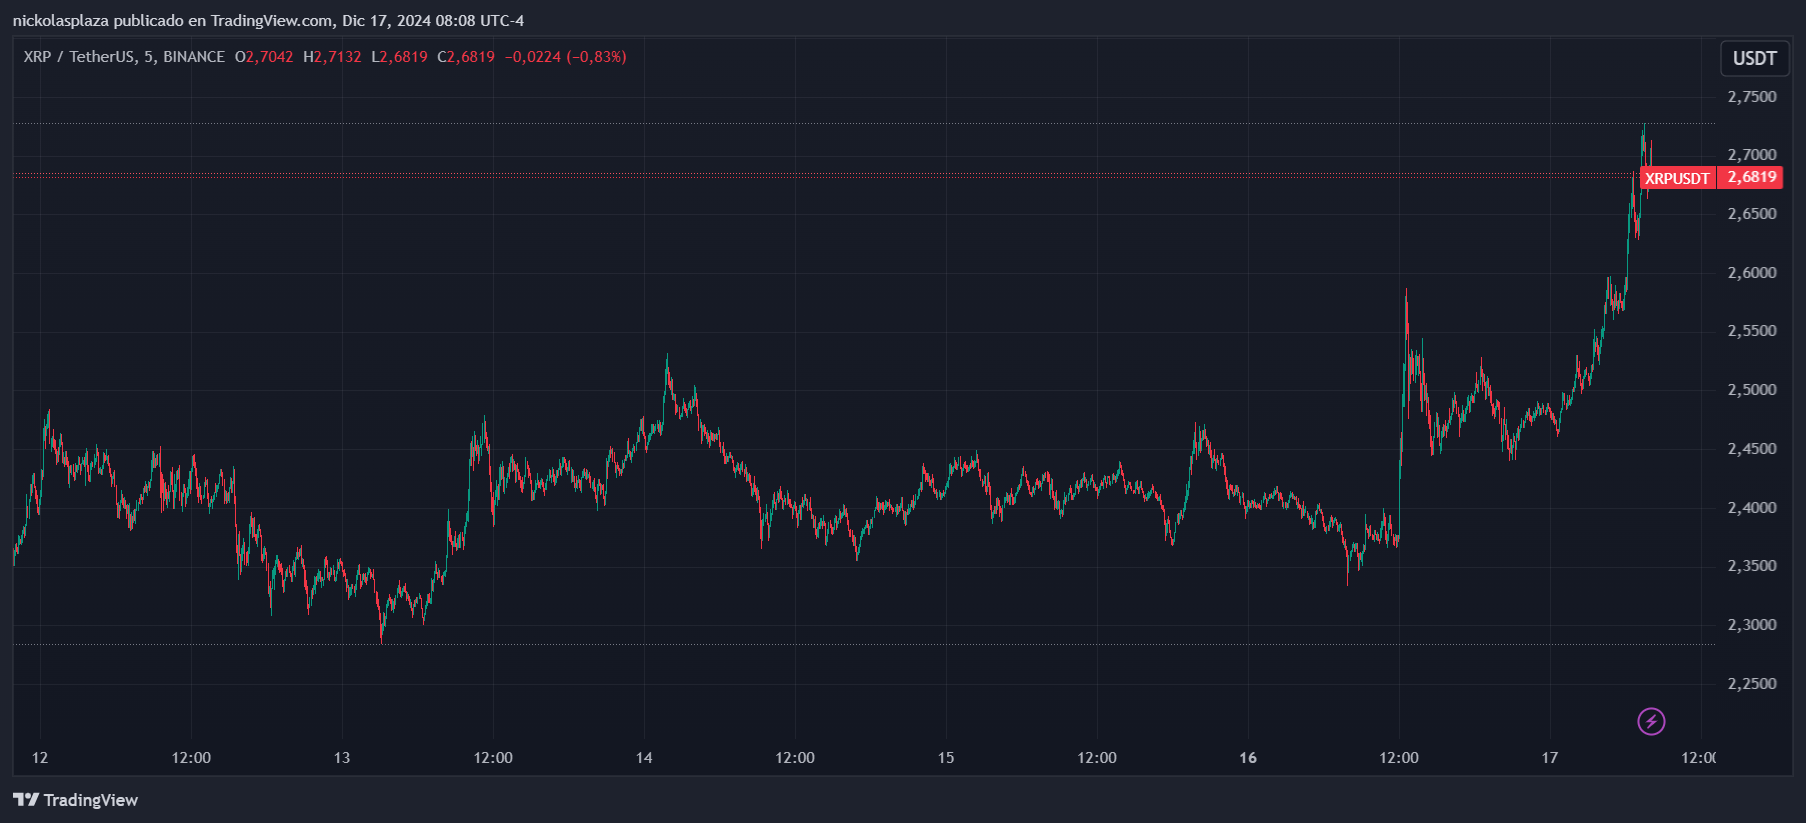Click the purple lightning bolt icon
1806x823 pixels.
[1650, 721]
